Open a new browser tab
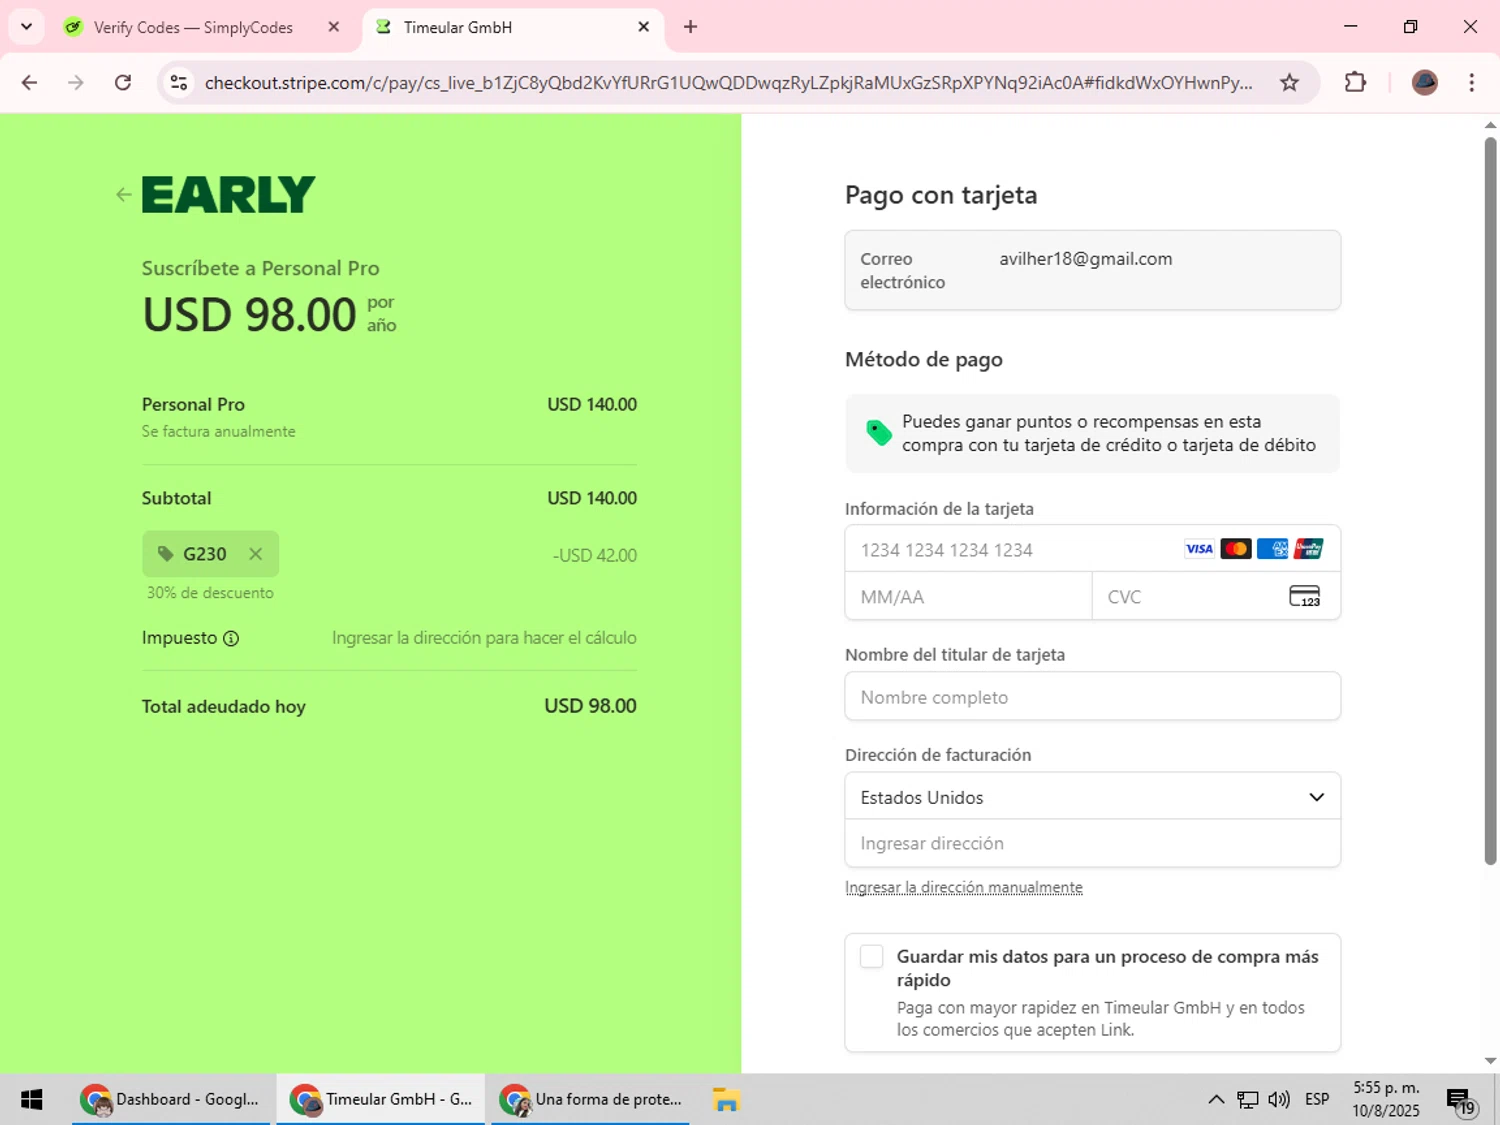This screenshot has height=1125, width=1500. pos(691,27)
